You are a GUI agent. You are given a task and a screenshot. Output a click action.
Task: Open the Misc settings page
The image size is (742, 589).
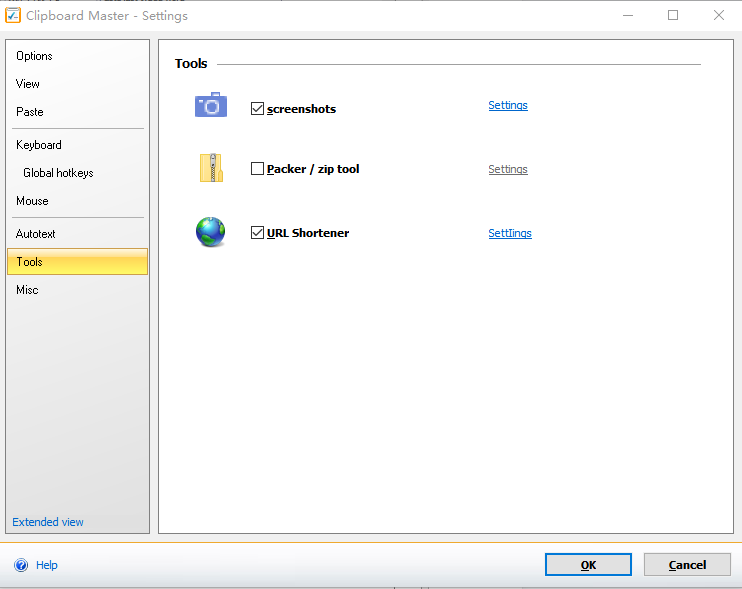[27, 290]
